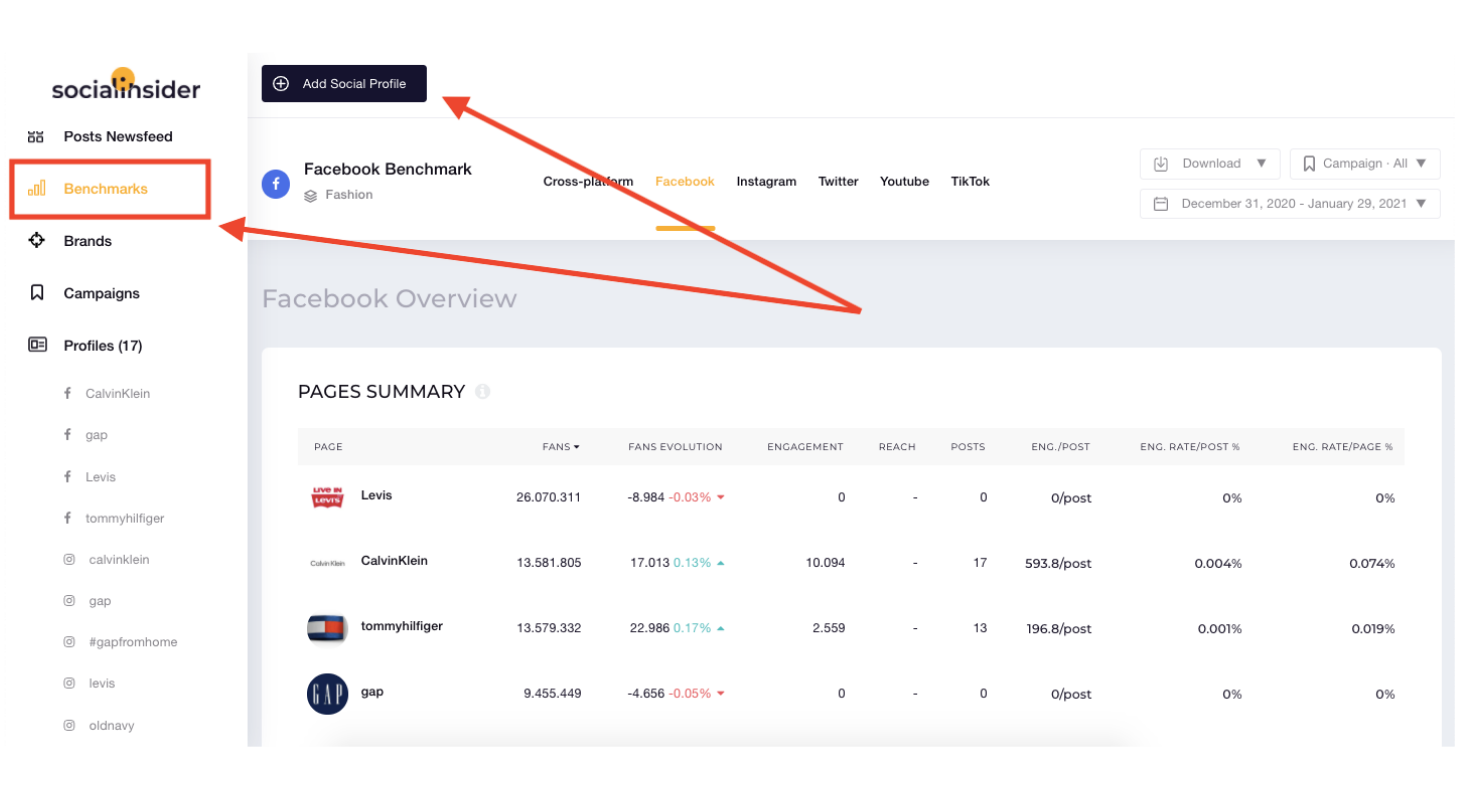The height and width of the screenshot is (800, 1460).
Task: Click the blue Facebook badge icon
Action: [x=276, y=183]
